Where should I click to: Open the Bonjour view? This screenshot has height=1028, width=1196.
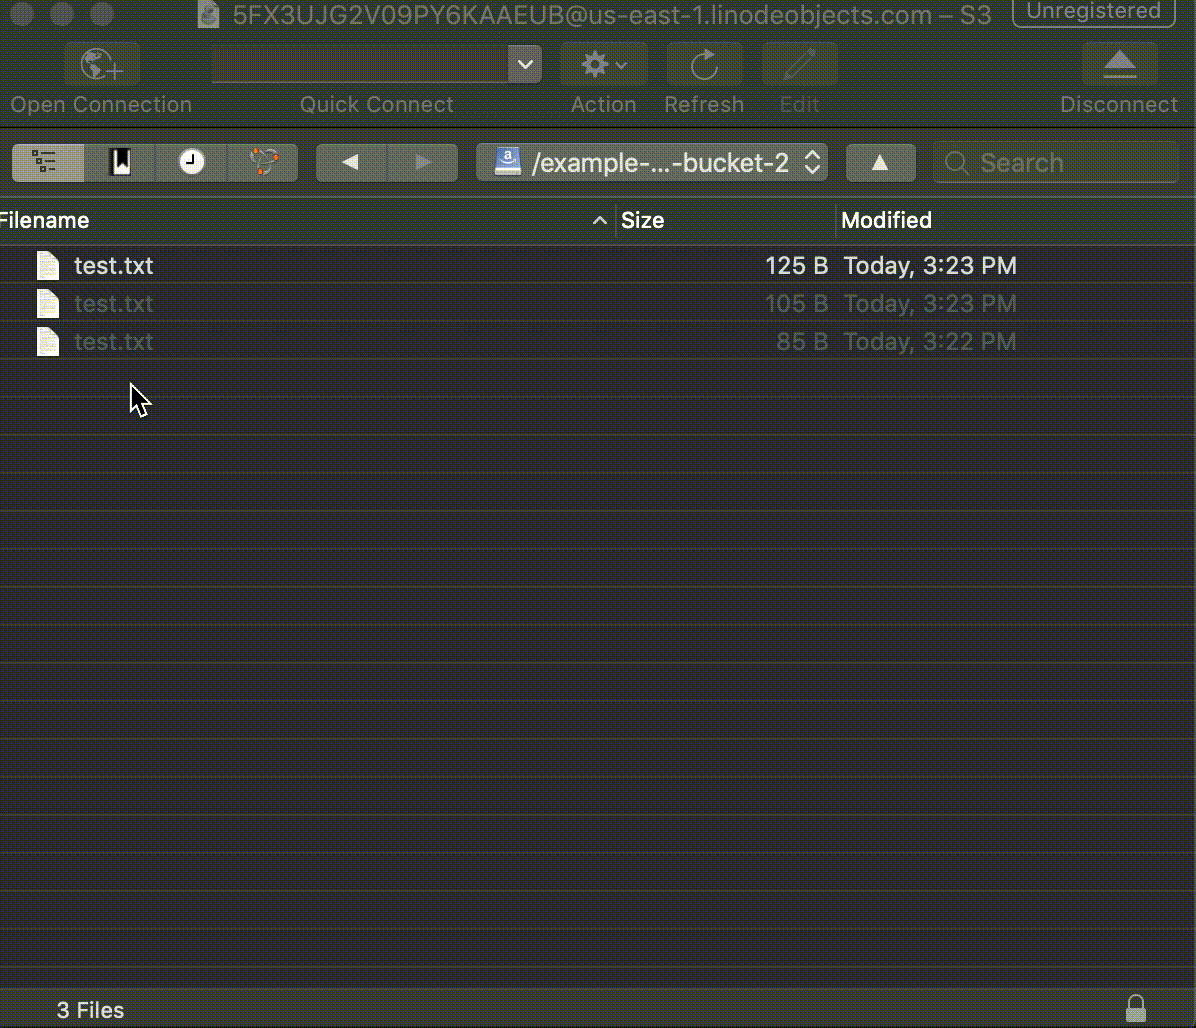pos(263,162)
